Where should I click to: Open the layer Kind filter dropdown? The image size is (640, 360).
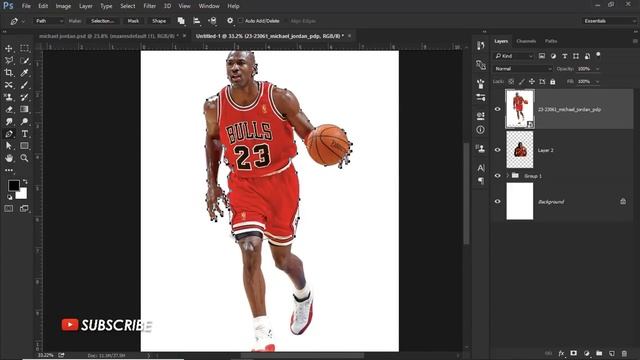click(x=513, y=56)
